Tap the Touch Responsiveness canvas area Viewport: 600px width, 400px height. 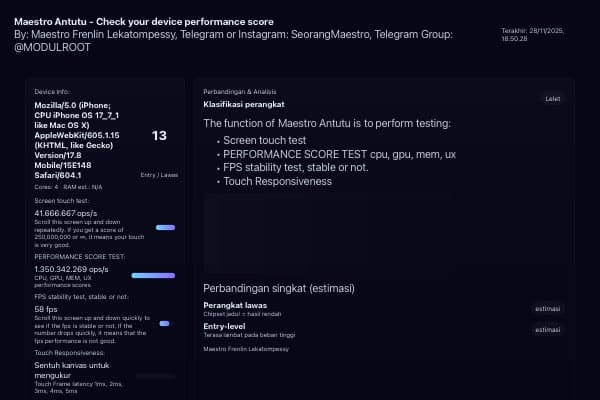(153, 375)
